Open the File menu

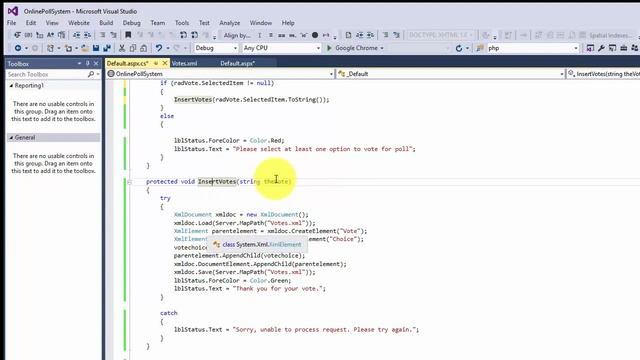click(11, 23)
